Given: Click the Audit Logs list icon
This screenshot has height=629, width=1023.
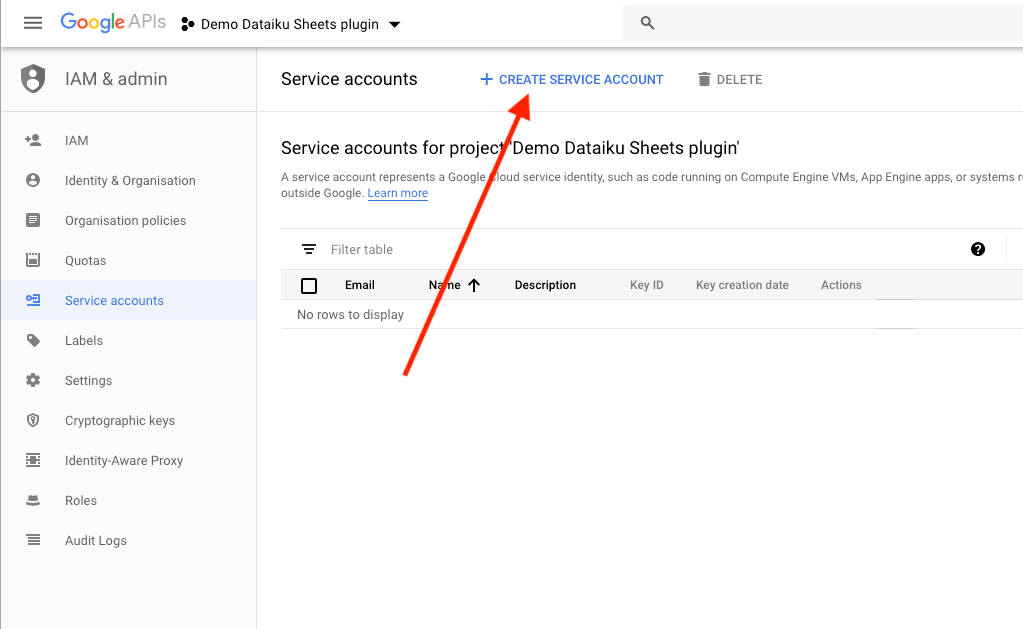Looking at the screenshot, I should click(x=33, y=540).
